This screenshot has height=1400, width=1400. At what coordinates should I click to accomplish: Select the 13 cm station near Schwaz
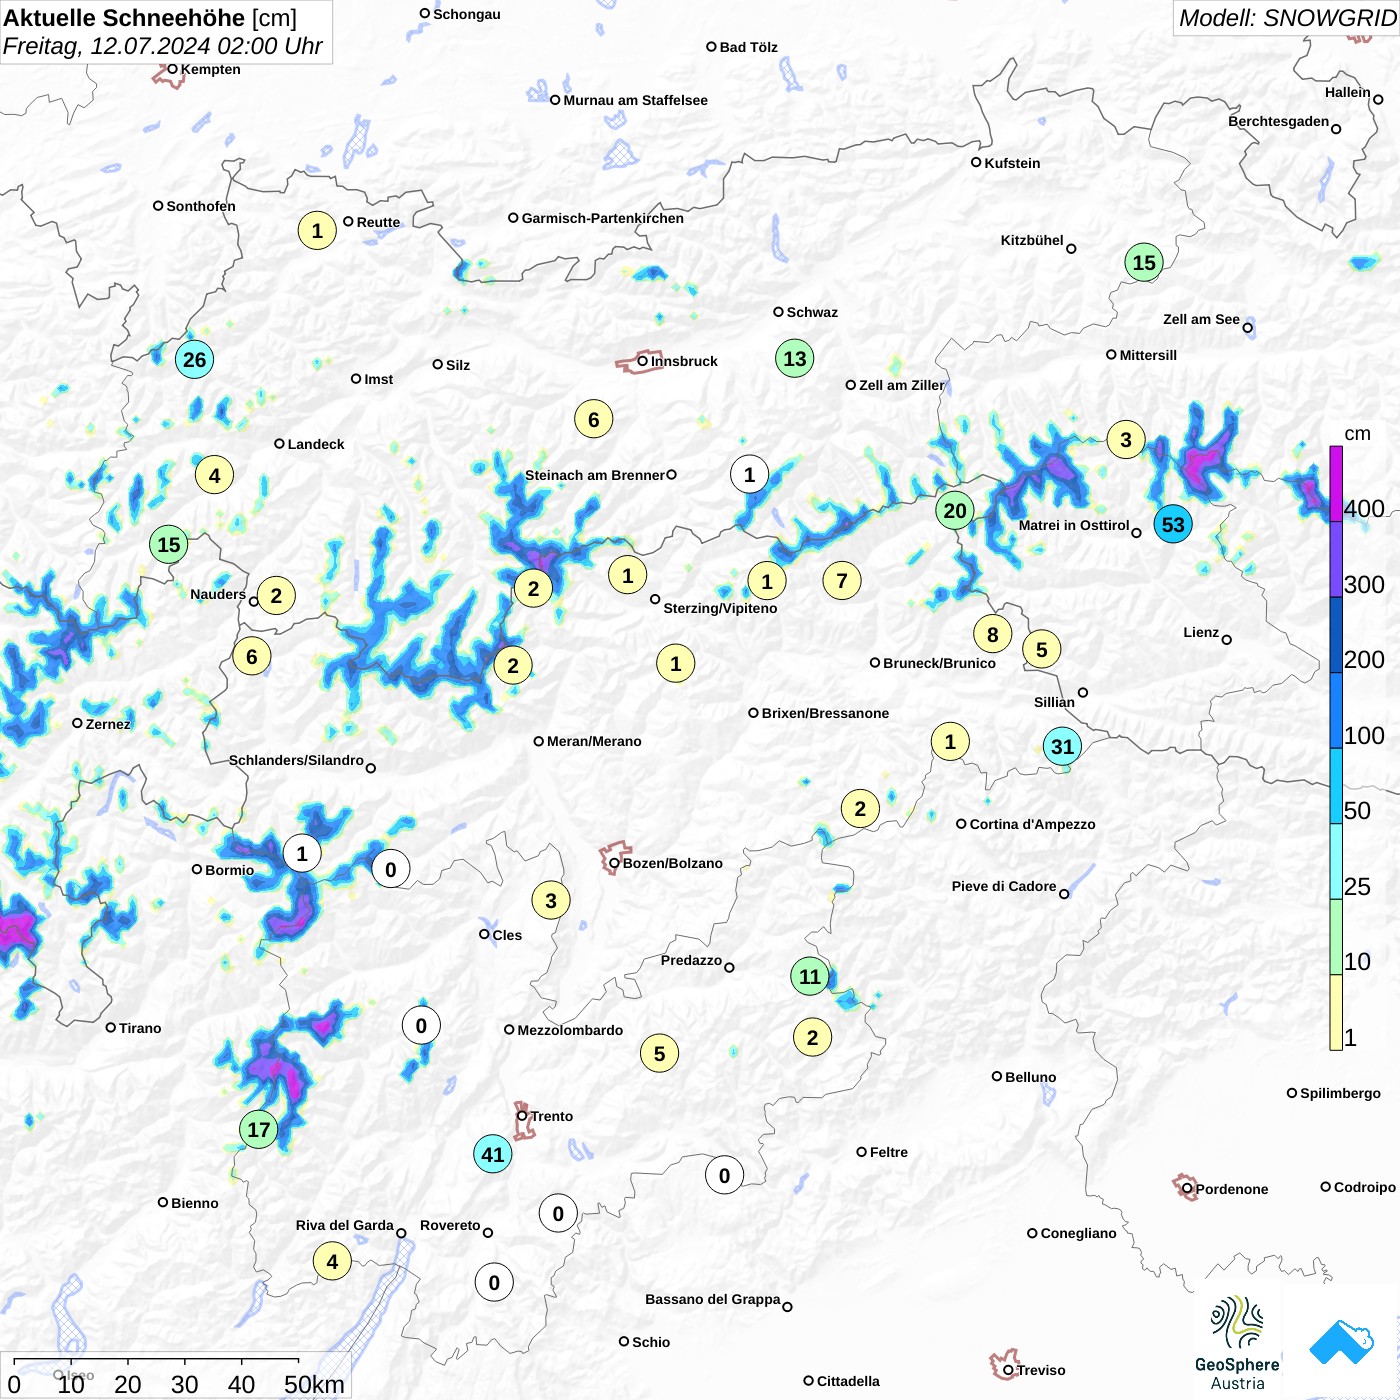pos(795,359)
